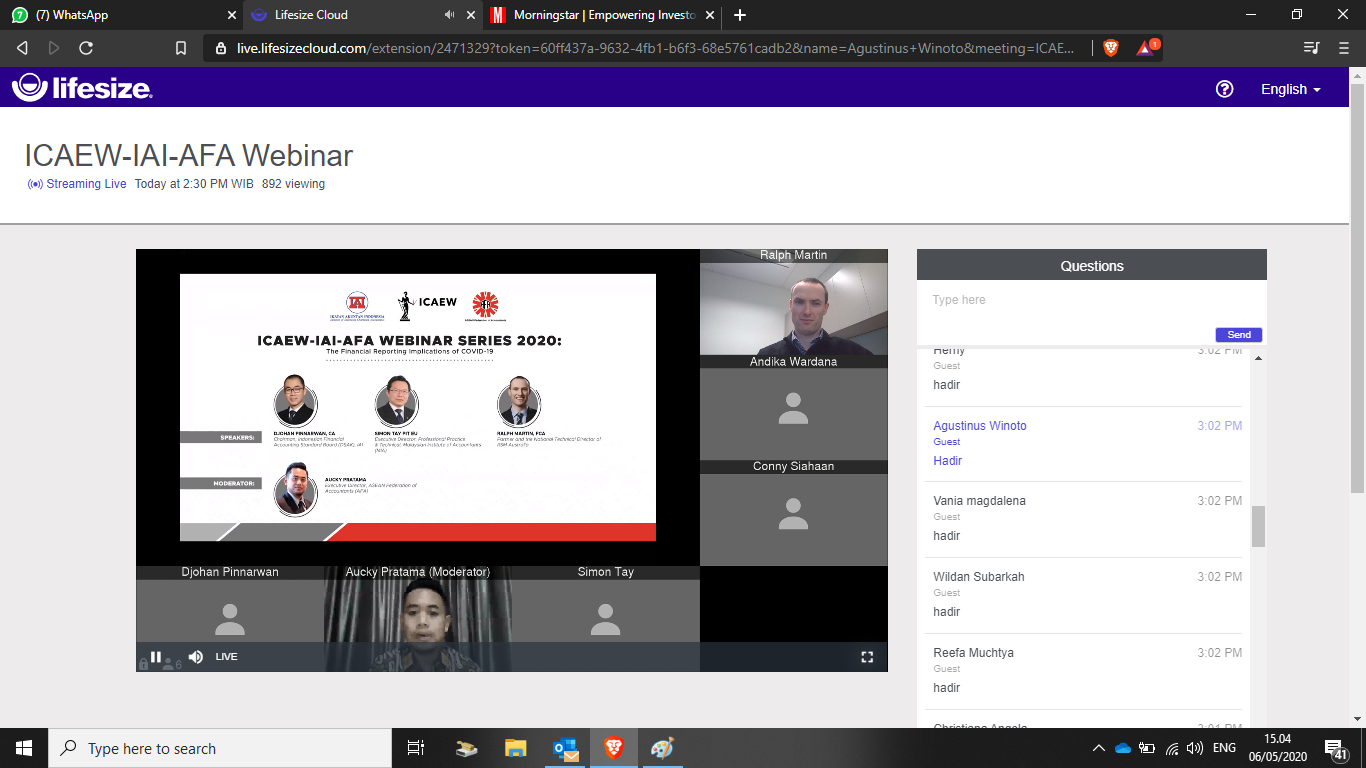Click the Streaming Live status link
The height and width of the screenshot is (768, 1366).
pyautogui.click(x=77, y=184)
